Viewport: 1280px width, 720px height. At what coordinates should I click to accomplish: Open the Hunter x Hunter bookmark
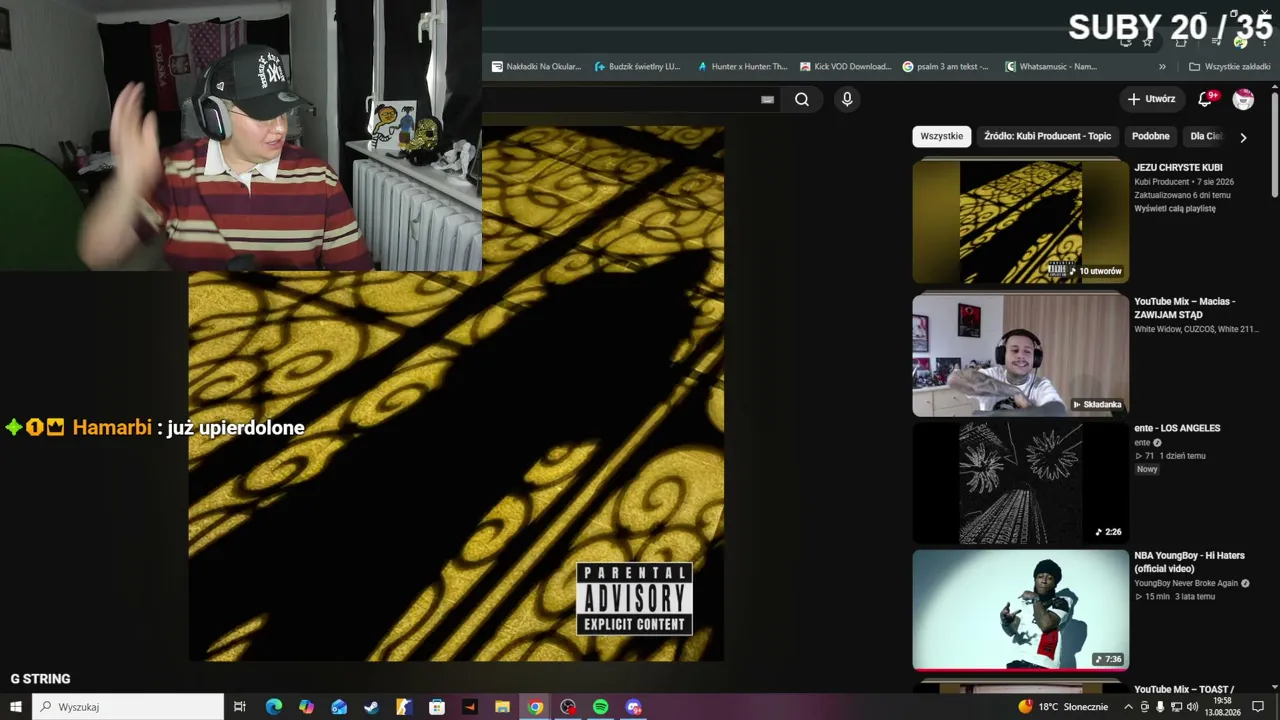[742, 67]
